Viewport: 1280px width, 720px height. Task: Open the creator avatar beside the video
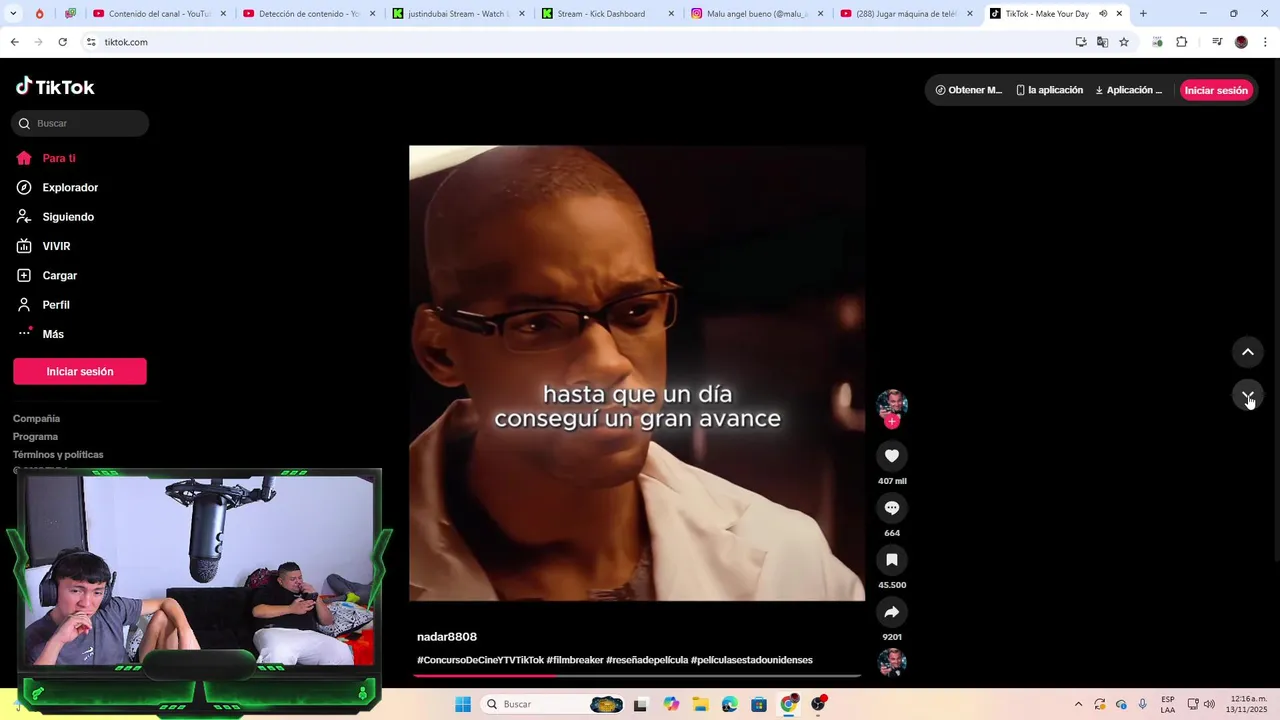[892, 404]
